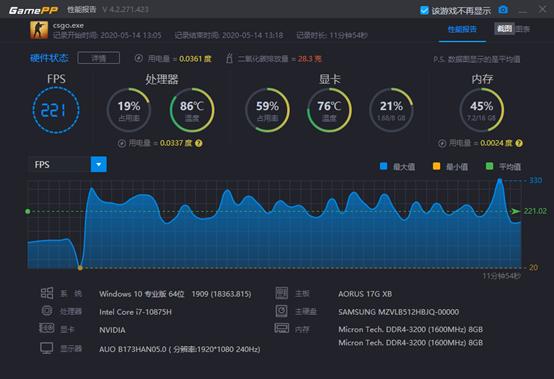Click the power icon left of 0.0024 度
This screenshot has width=554, height=379.
coord(442,143)
